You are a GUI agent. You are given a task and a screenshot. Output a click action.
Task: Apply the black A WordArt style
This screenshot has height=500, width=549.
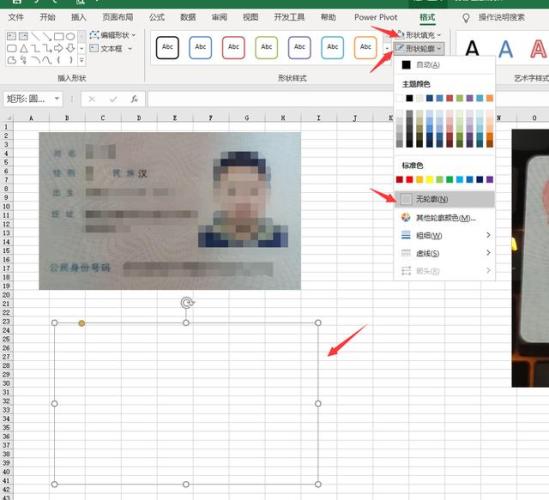coord(472,48)
